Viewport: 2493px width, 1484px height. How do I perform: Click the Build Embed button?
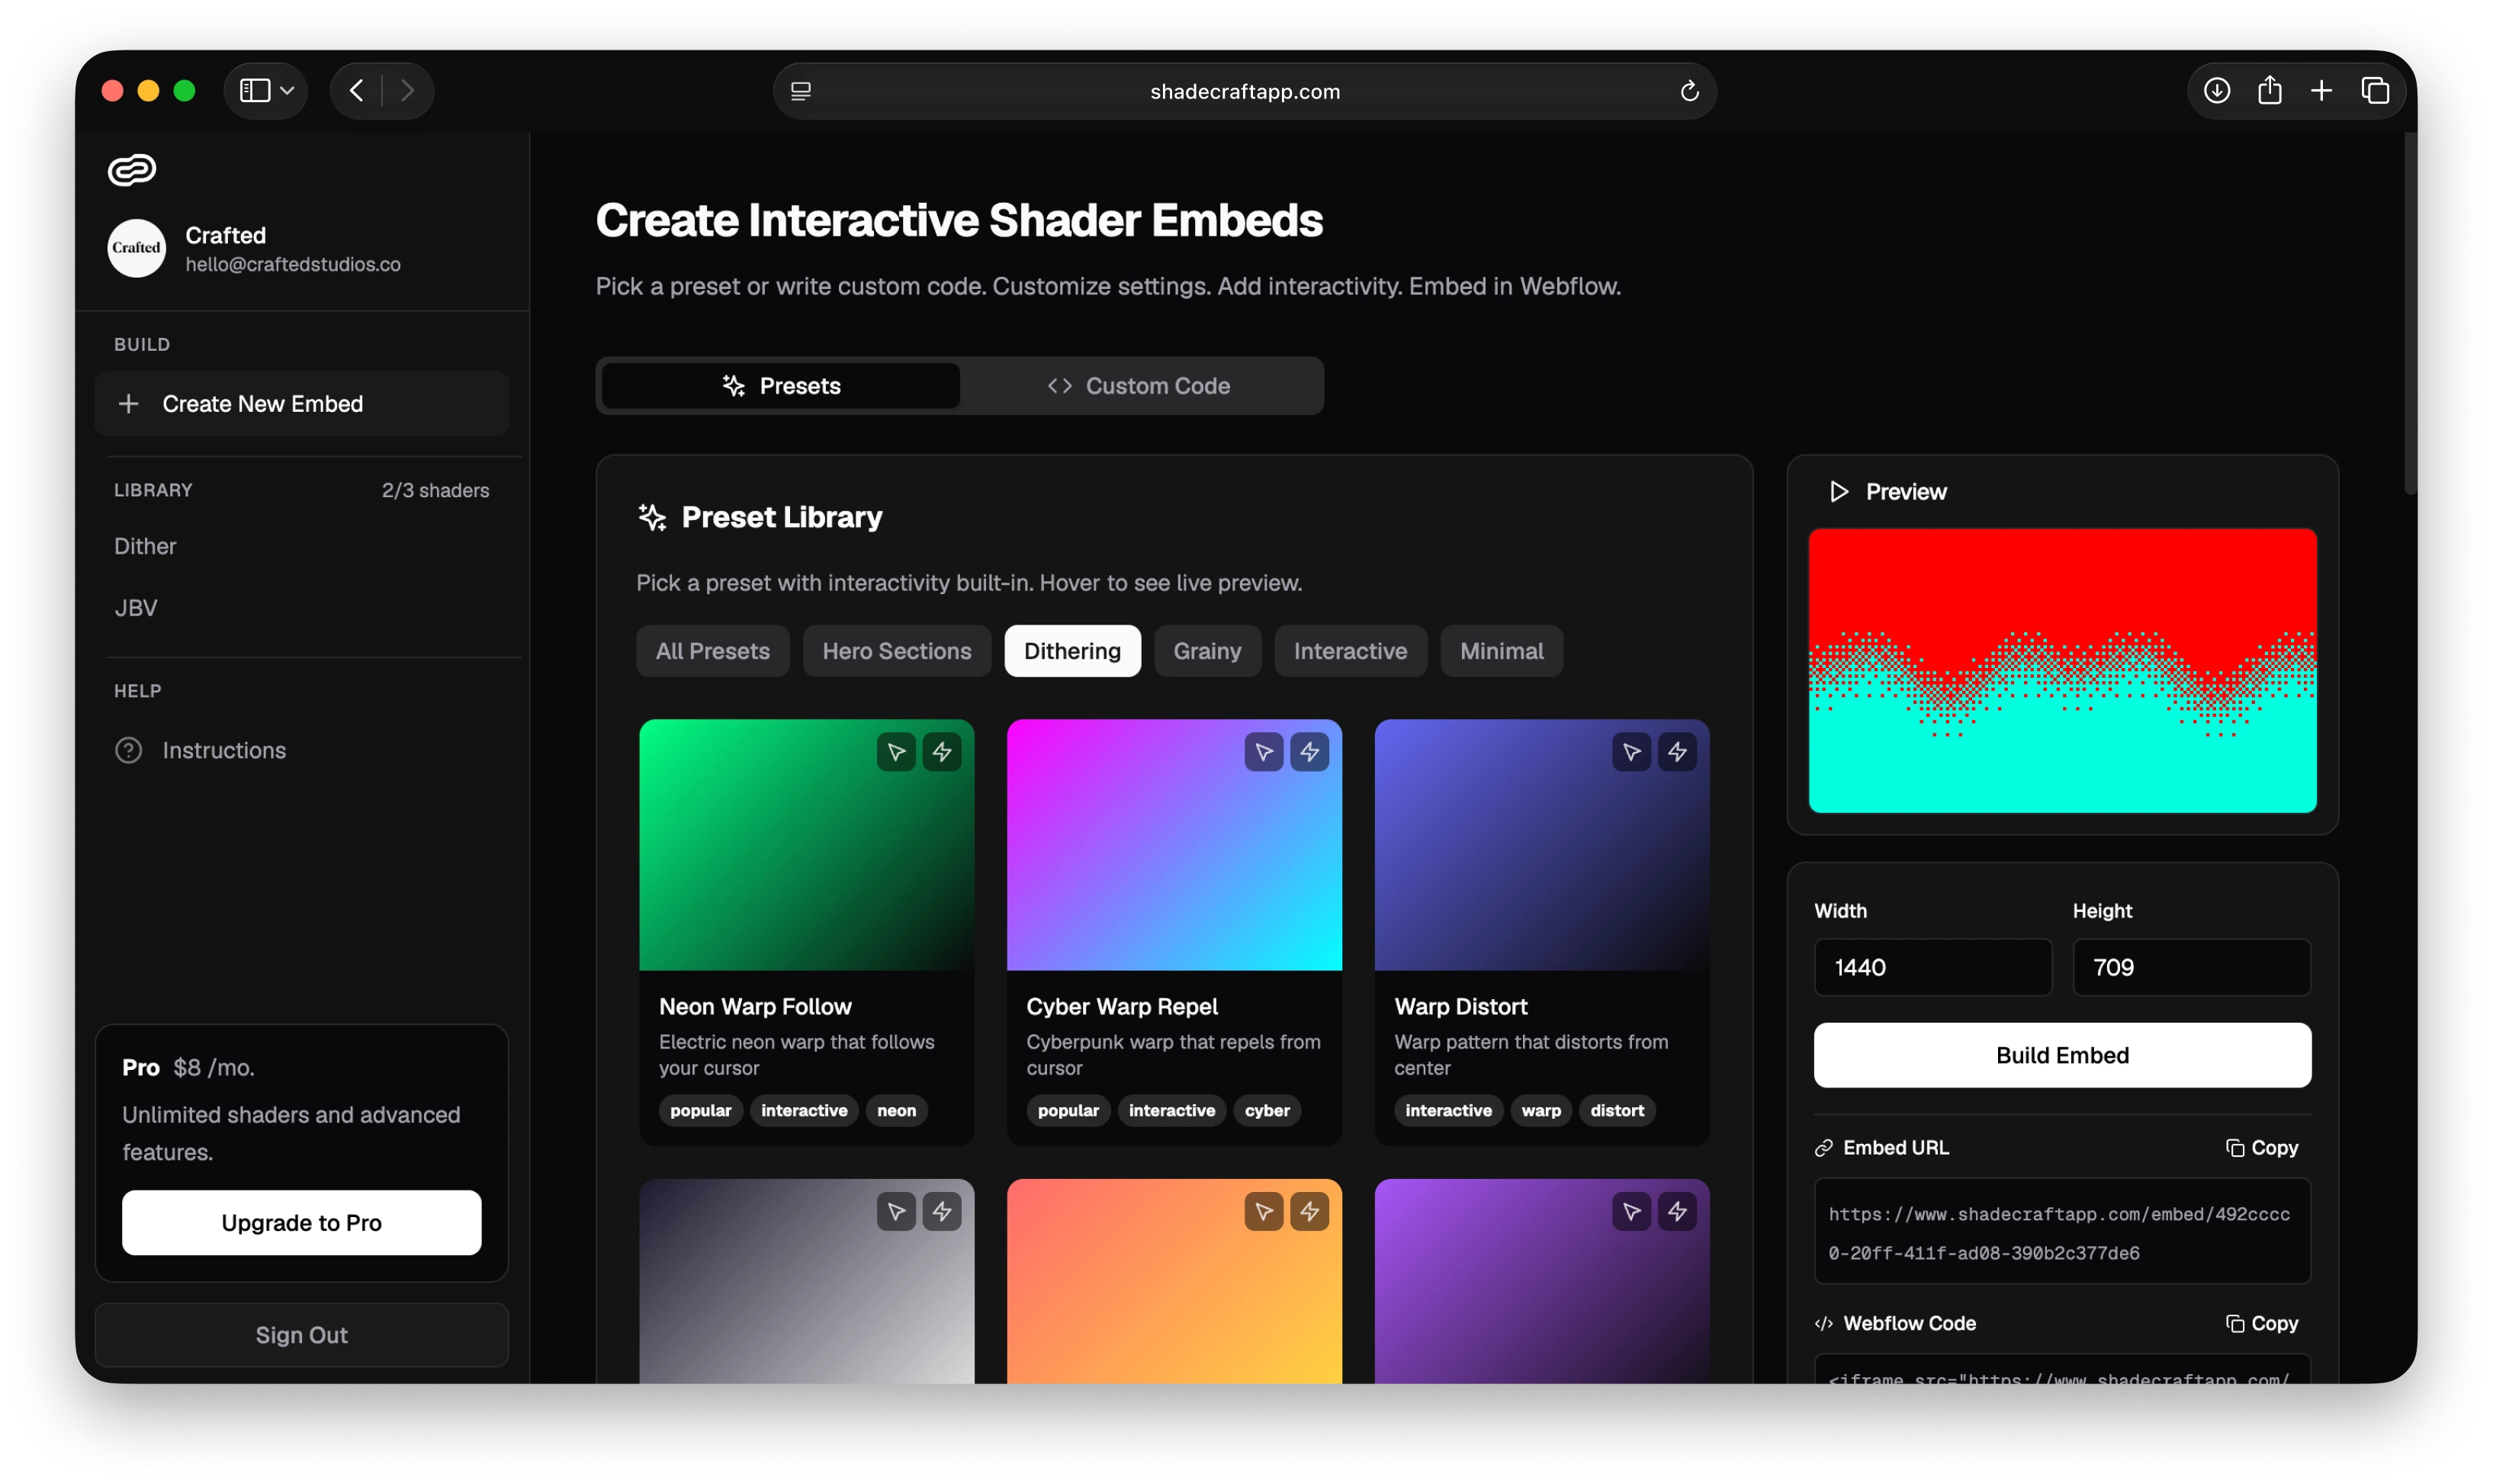2061,1055
